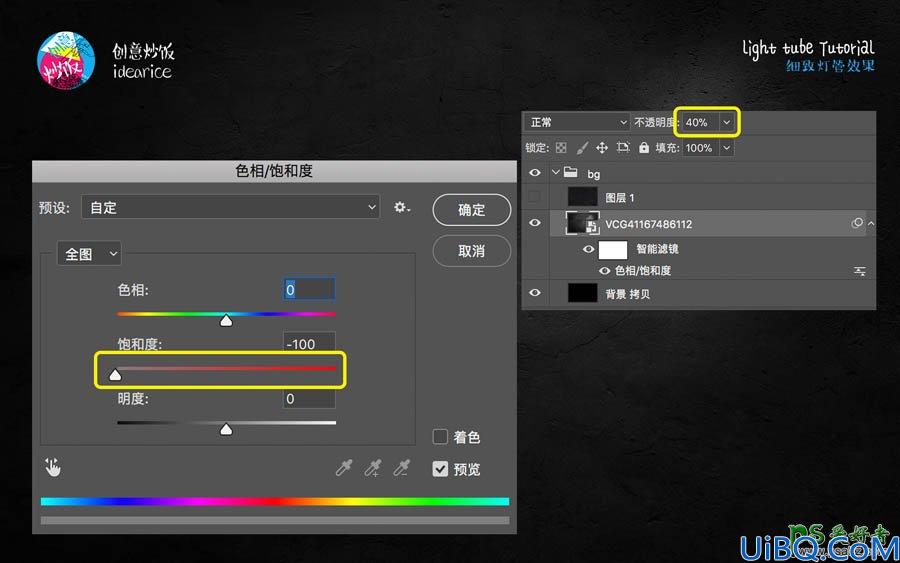
Task: Click the preset gear options icon
Action: point(402,207)
